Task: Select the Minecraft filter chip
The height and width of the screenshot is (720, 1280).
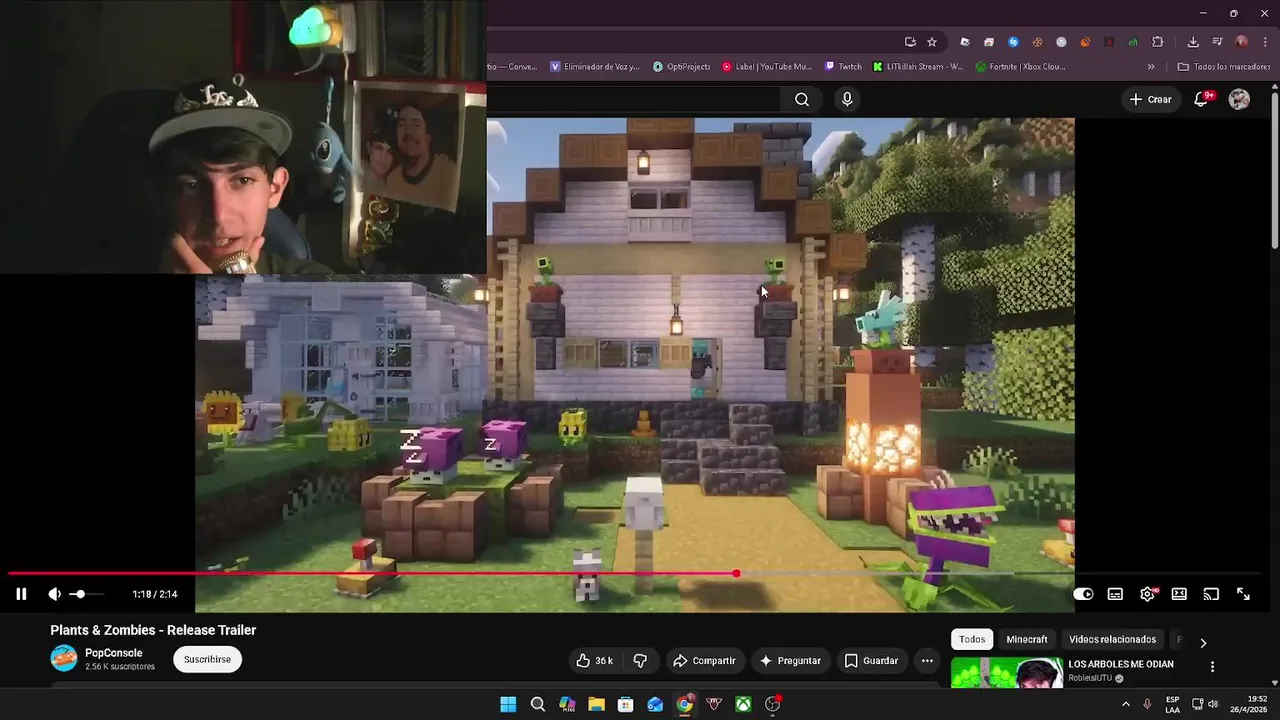Action: [1027, 639]
